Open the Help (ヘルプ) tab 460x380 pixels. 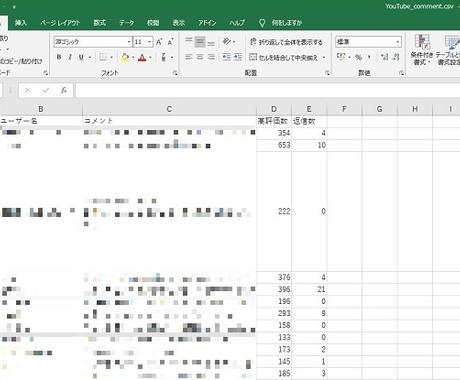coord(237,23)
